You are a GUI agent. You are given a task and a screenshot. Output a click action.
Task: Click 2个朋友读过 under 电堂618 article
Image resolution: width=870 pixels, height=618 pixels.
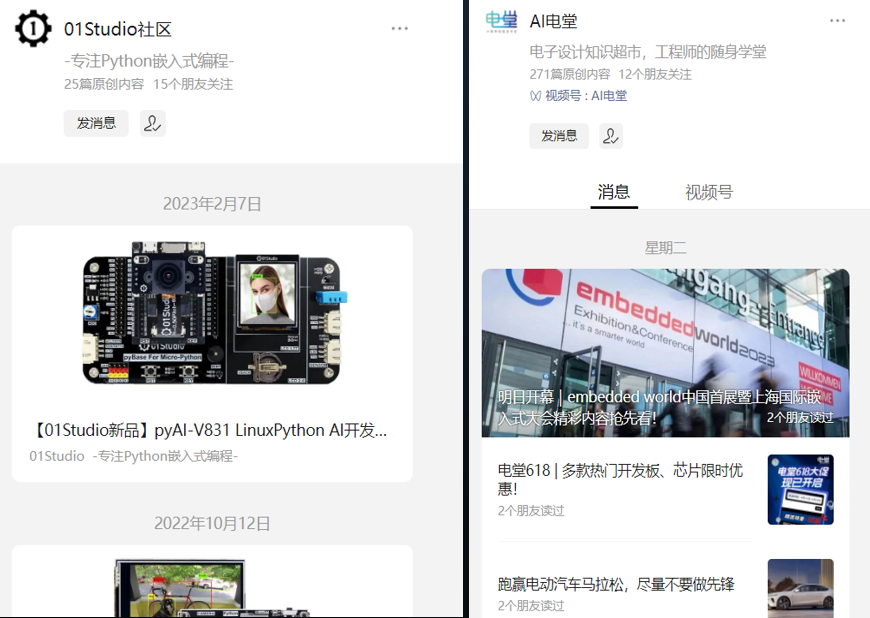click(530, 510)
